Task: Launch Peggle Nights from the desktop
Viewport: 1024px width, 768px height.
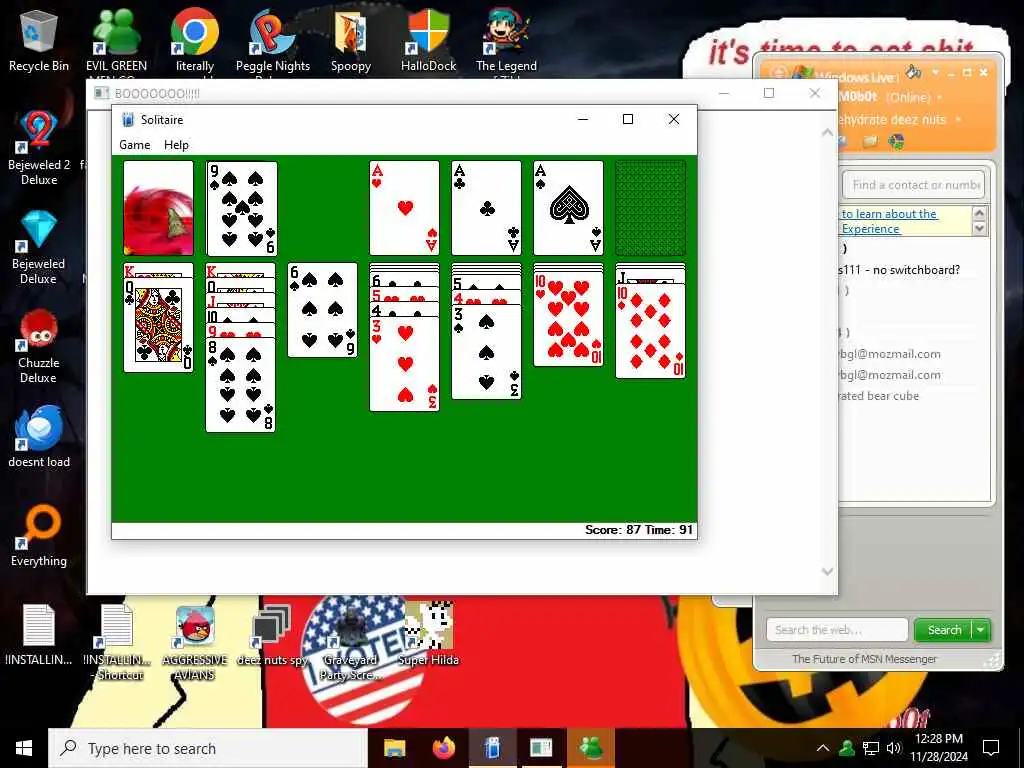Action: [x=273, y=40]
